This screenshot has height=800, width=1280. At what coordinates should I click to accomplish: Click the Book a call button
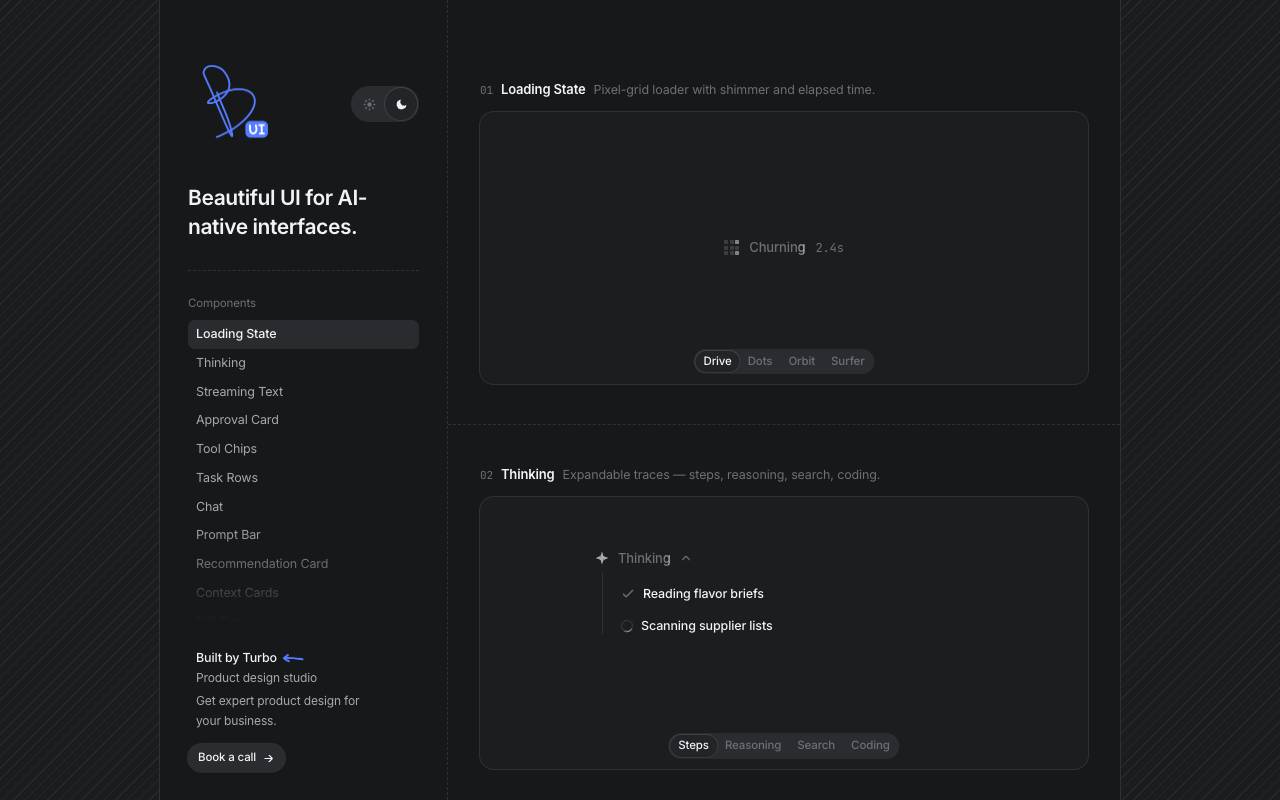(x=236, y=758)
